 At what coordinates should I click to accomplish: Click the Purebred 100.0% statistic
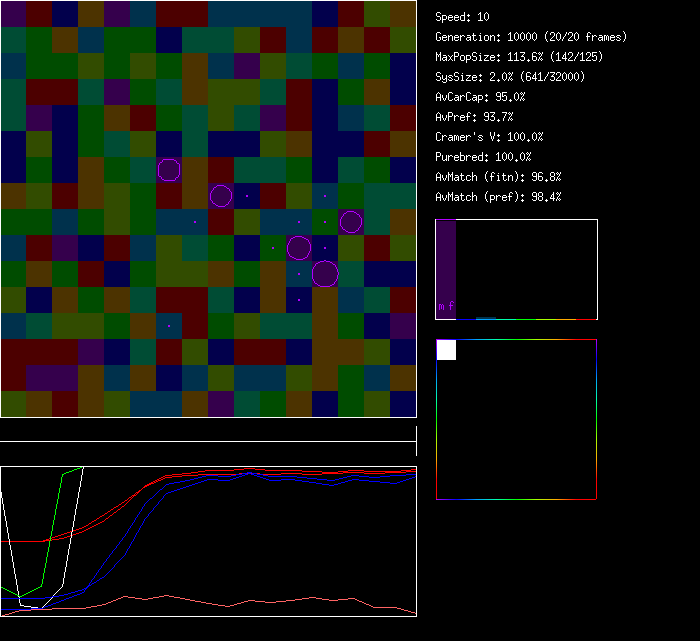(483, 157)
